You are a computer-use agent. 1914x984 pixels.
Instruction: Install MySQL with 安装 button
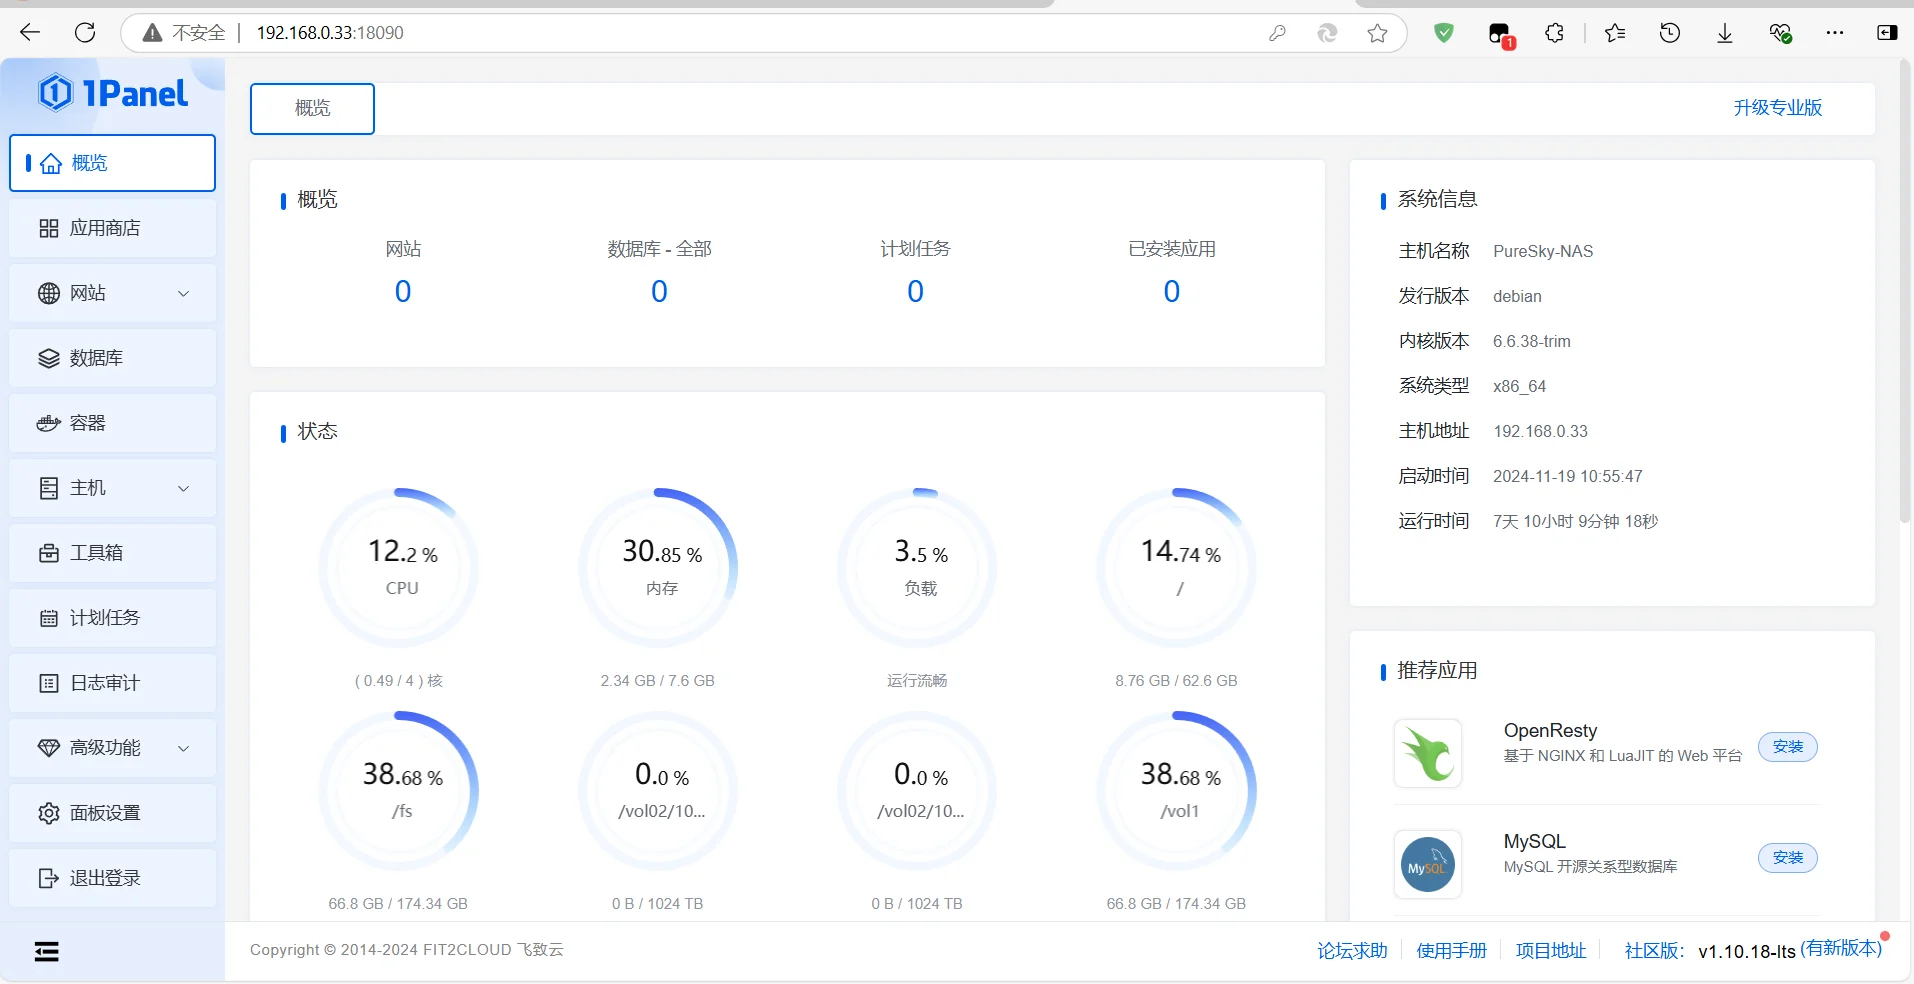pyautogui.click(x=1787, y=858)
